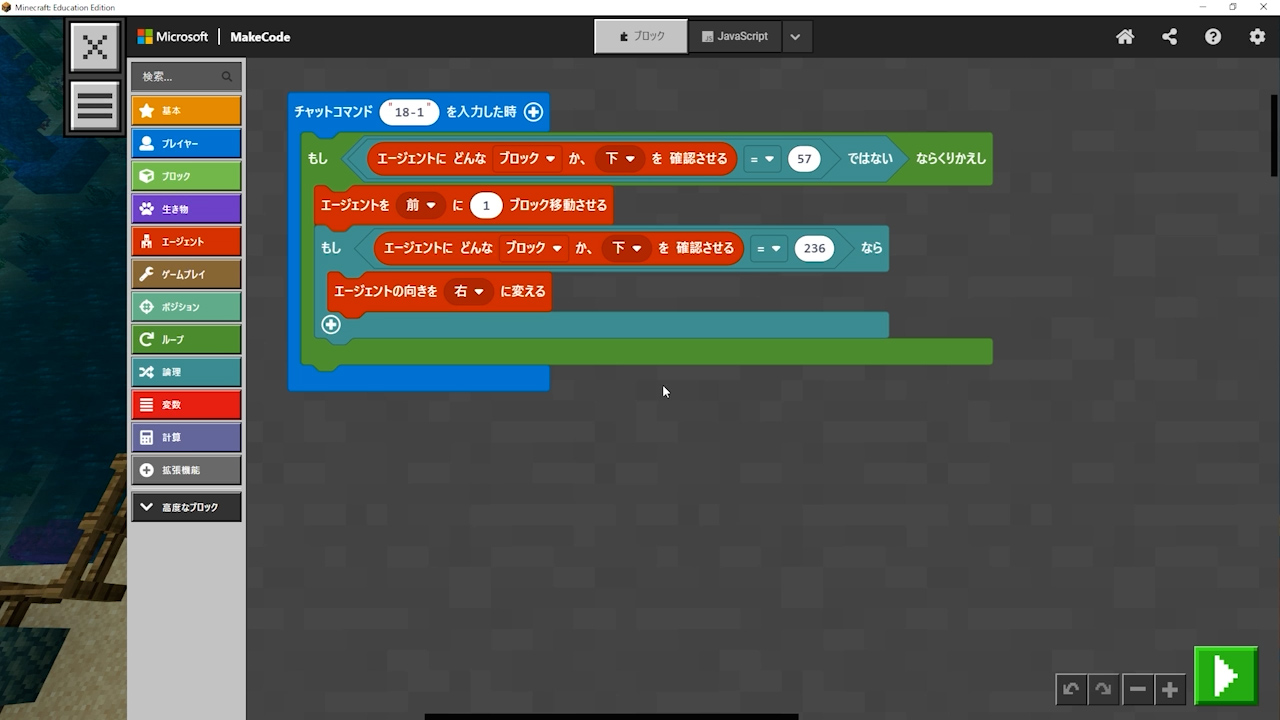This screenshot has width=1280, height=720.
Task: Zoom in with the plus button
Action: tap(1170, 689)
